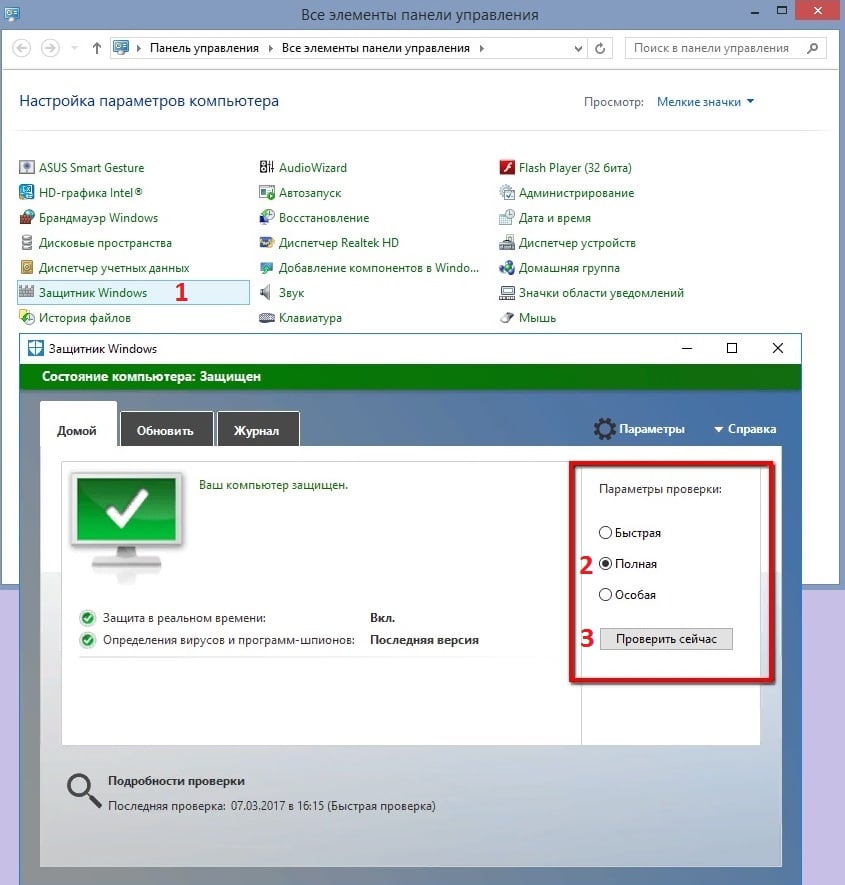Image resolution: width=845 pixels, height=885 pixels.
Task: Open the AudioWizard icon
Action: coord(266,167)
